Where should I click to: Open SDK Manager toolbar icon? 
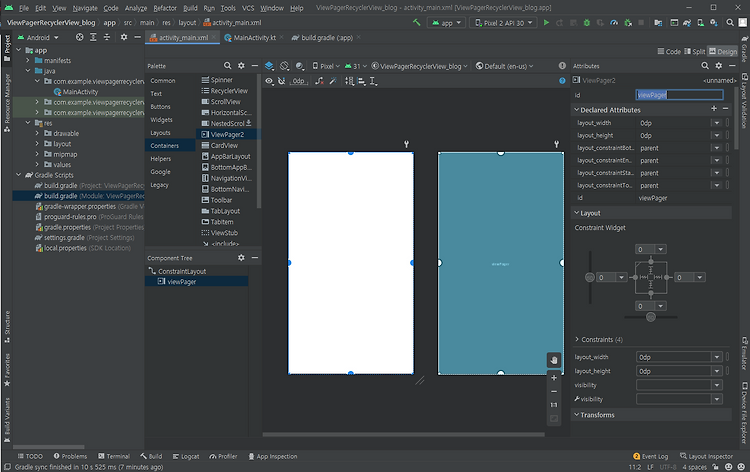(714, 22)
